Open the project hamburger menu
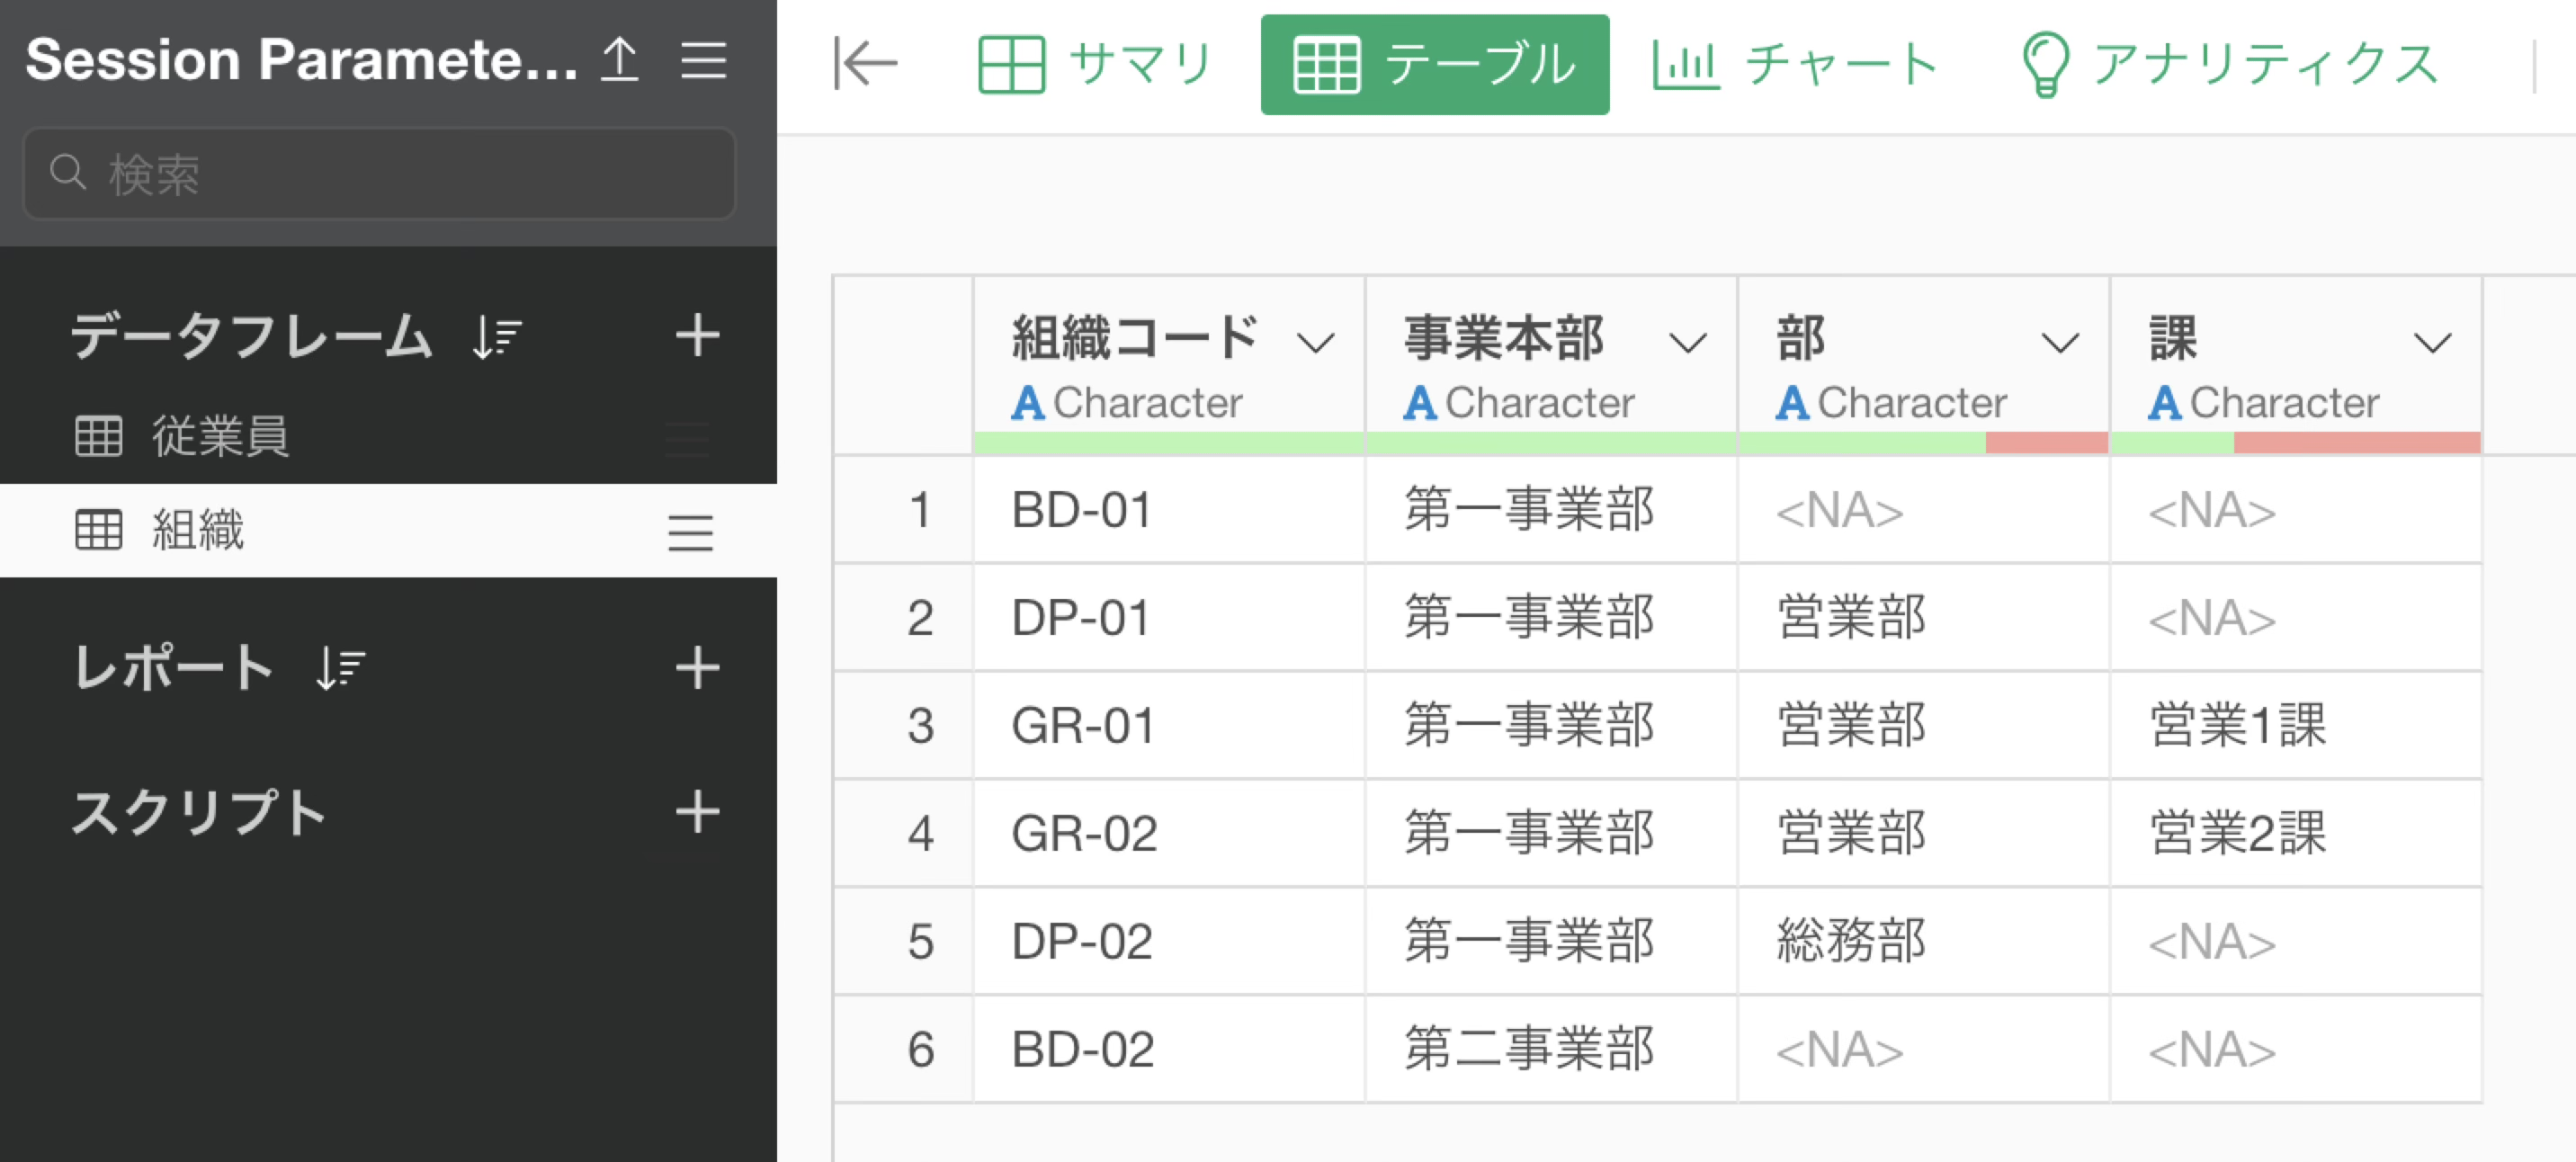The height and width of the screenshot is (1162, 2576). [703, 60]
